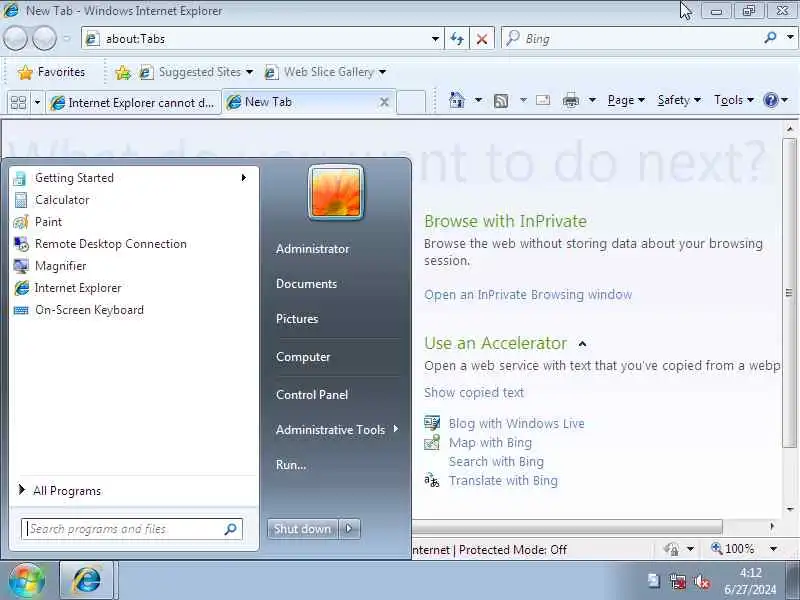Image resolution: width=800 pixels, height=600 pixels.
Task: Click the Forward navigation button
Action: pos(45,39)
